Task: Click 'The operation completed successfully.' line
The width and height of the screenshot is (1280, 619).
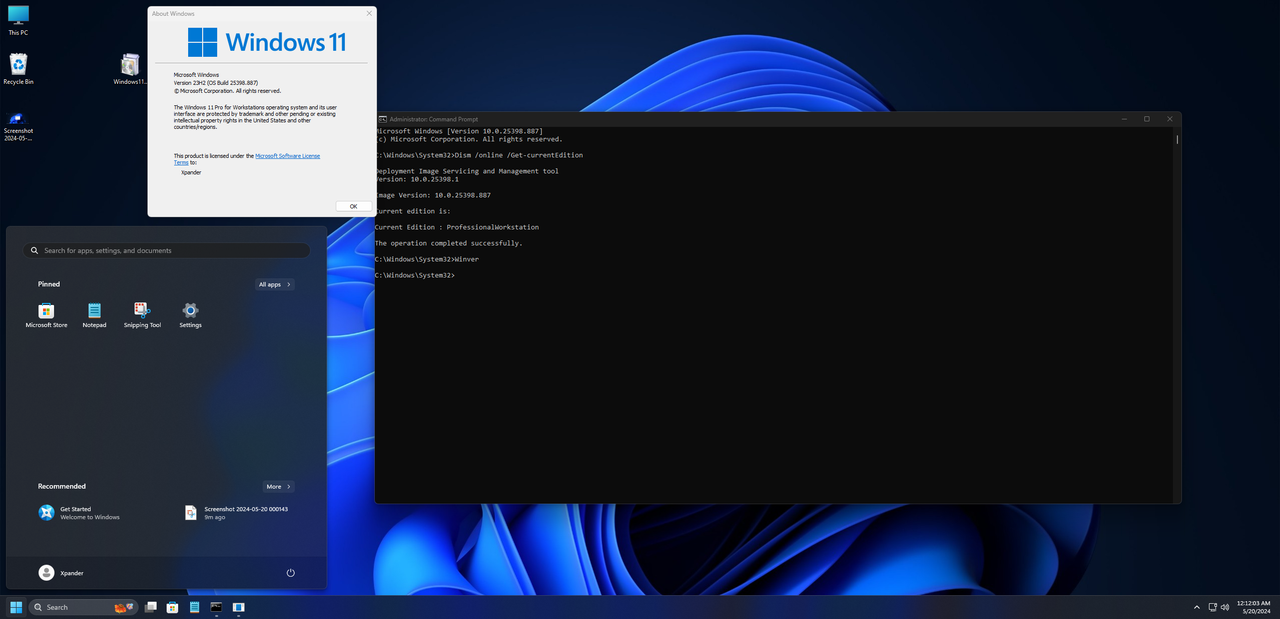Action: [449, 243]
